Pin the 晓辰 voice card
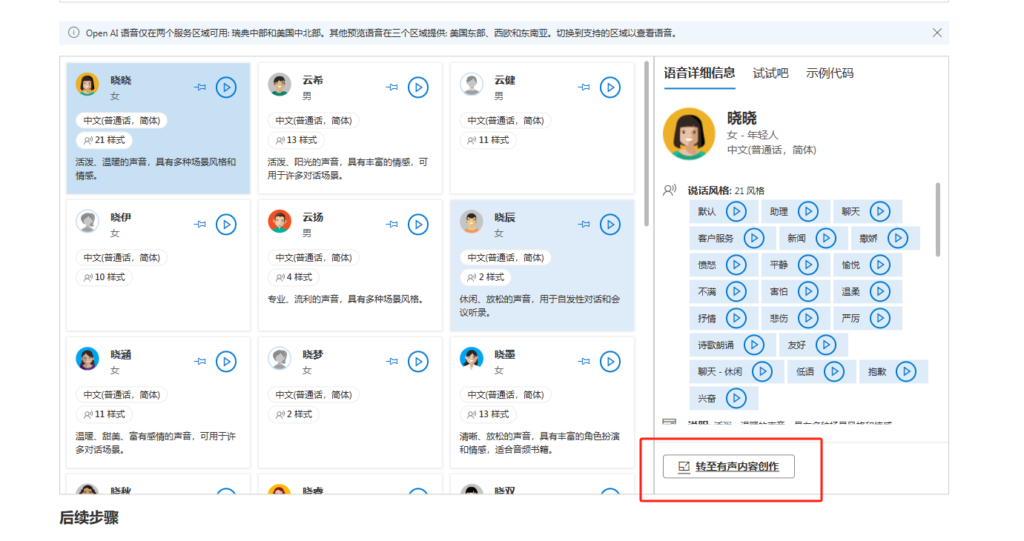Viewport: 1024px width, 541px height. click(584, 224)
